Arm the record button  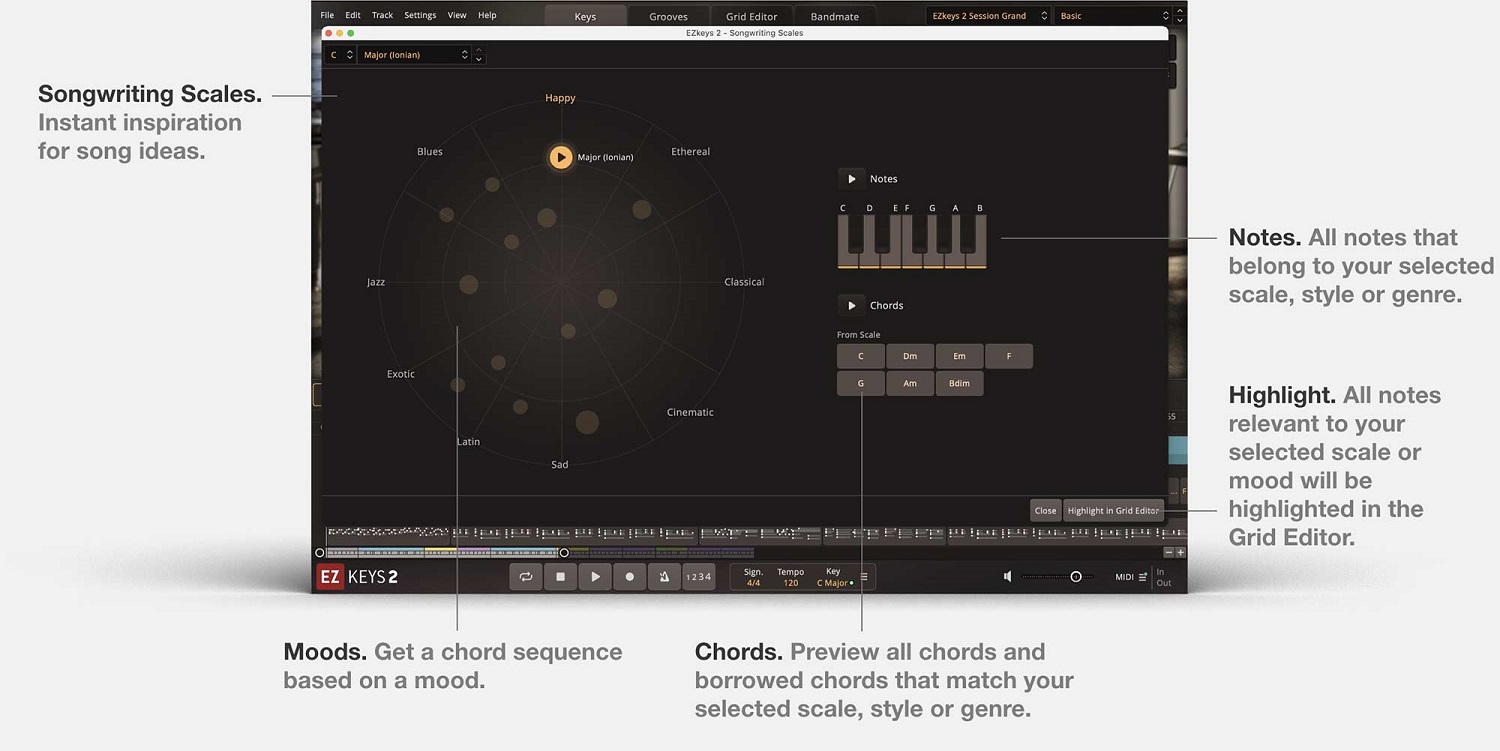(x=629, y=577)
